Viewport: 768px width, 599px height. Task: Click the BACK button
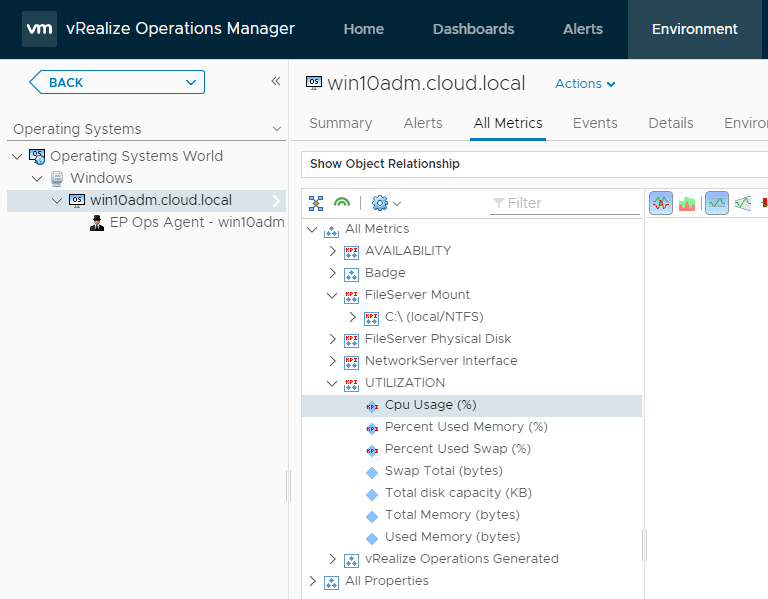(x=117, y=82)
